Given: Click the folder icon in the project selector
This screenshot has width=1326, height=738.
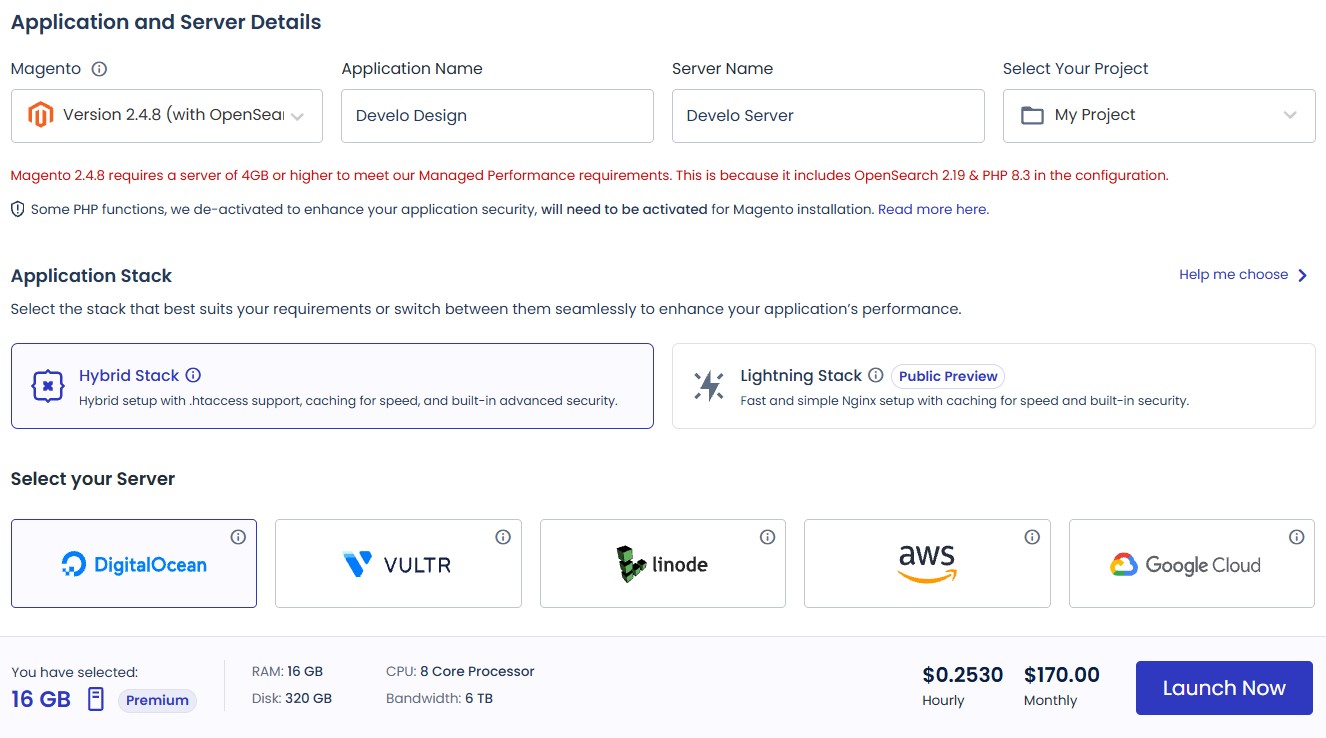Looking at the screenshot, I should [x=1031, y=115].
